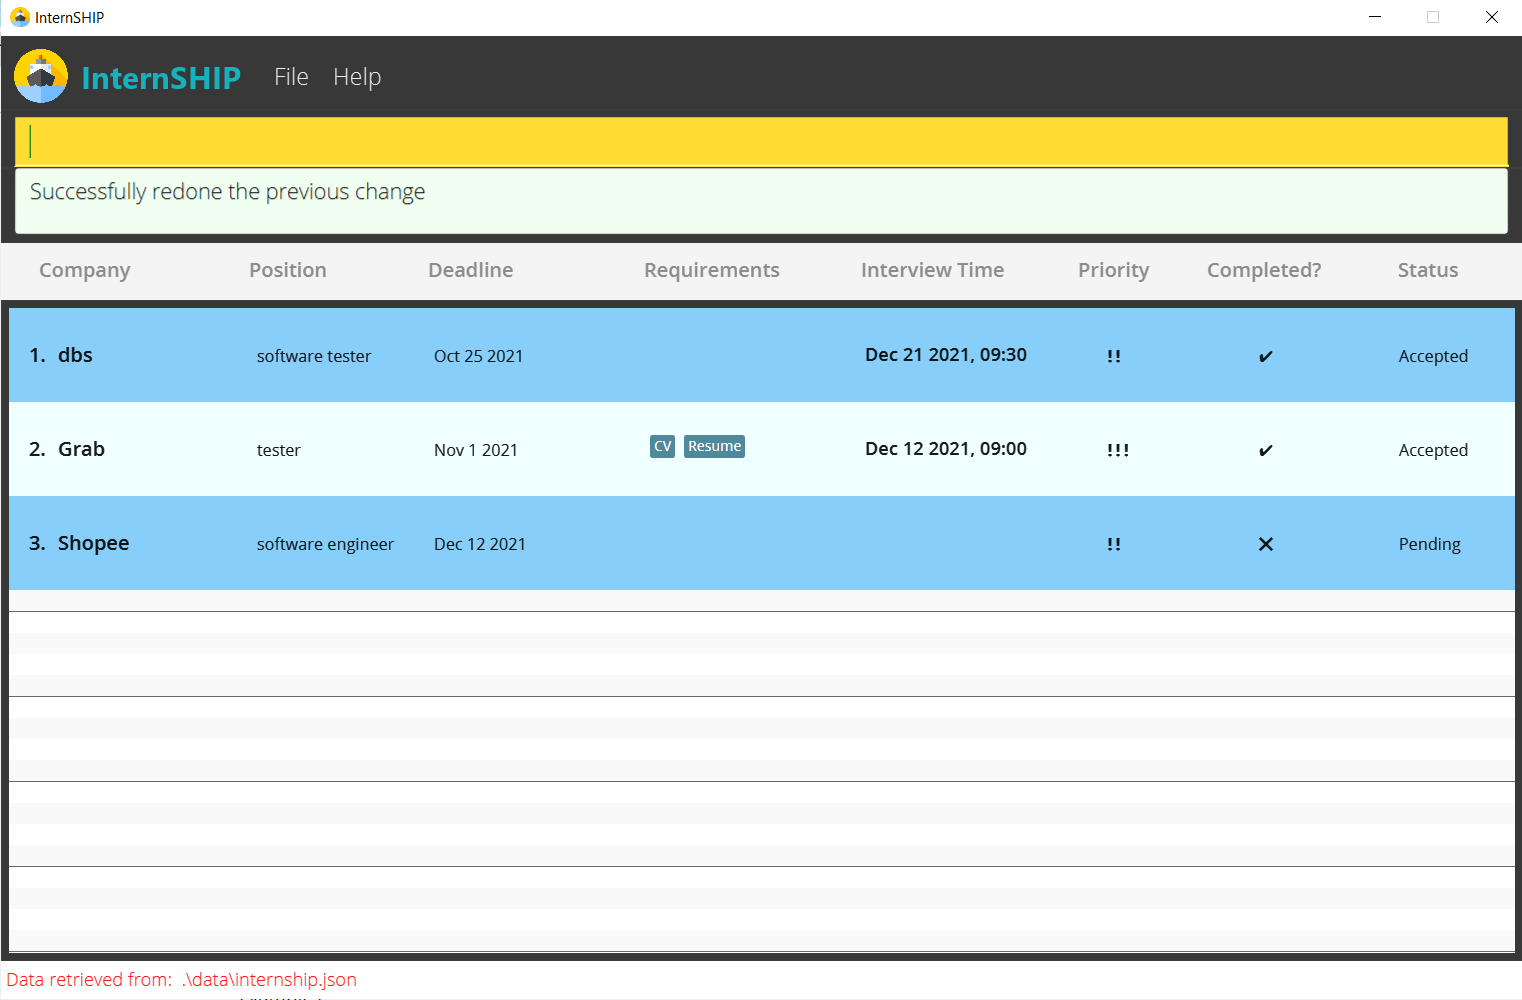The image size is (1522, 1000).
Task: Click the InternSHIP title bar app icon
Action: (x=19, y=17)
